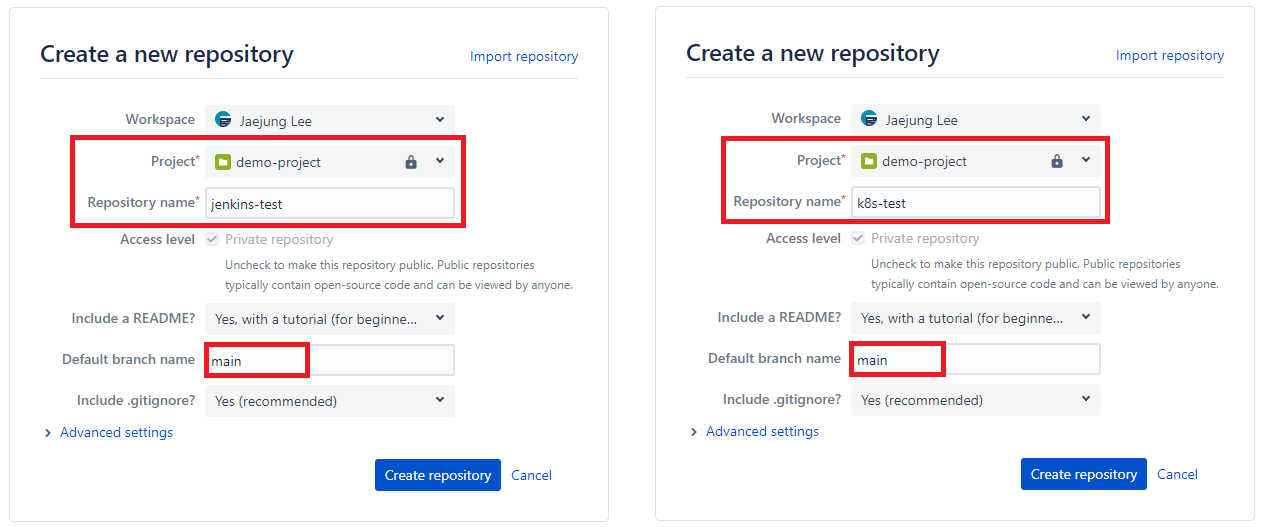Open Include a README dropdown in the jenkins-test form
The image size is (1261, 527).
(330, 319)
